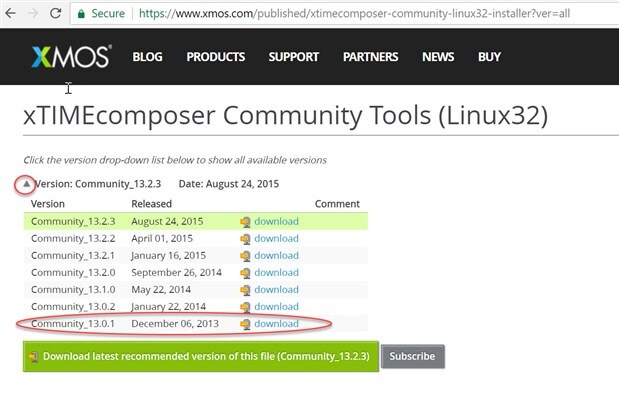Viewport: 619px width, 406px height.
Task: Click the January 16, 2015 release date
Action: (x=169, y=255)
